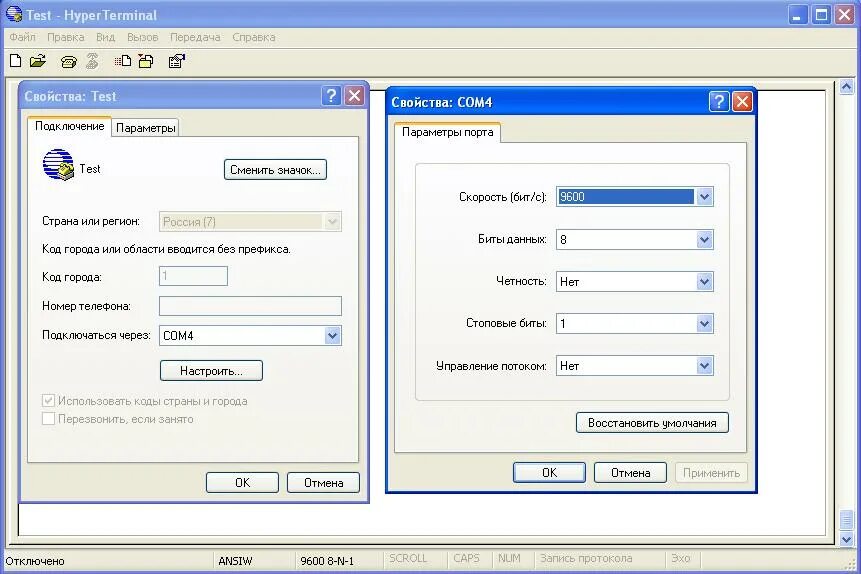Switch to the Параметры tab
Screen dimensions: 861x574
click(x=146, y=128)
